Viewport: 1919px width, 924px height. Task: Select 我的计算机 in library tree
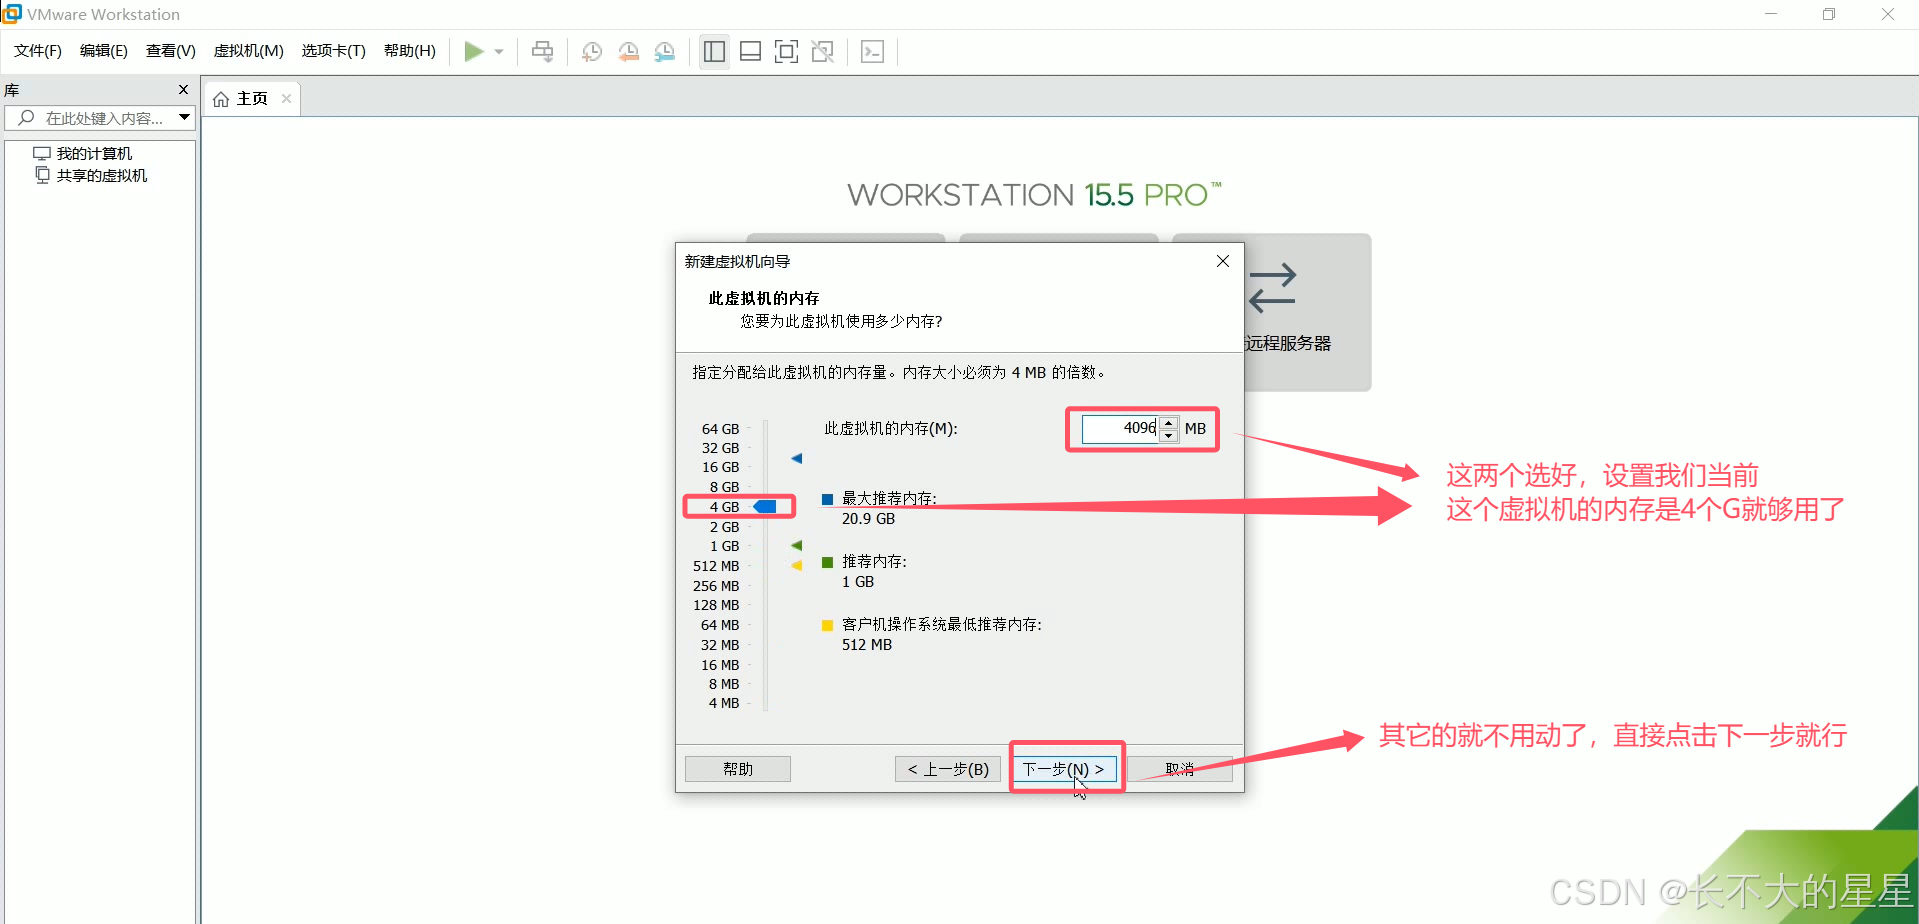click(94, 153)
